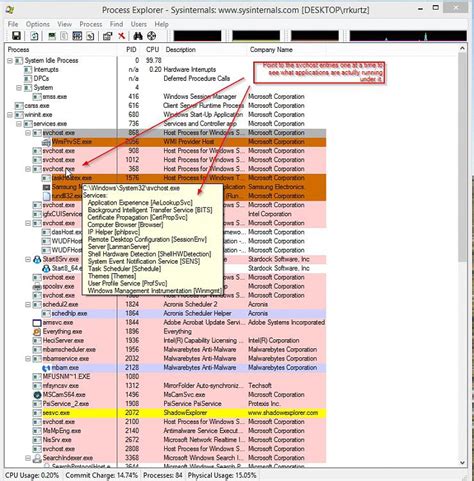Viewport: 474px width, 481px height.
Task: Click the CPU Usage status bar entry
Action: point(32,475)
